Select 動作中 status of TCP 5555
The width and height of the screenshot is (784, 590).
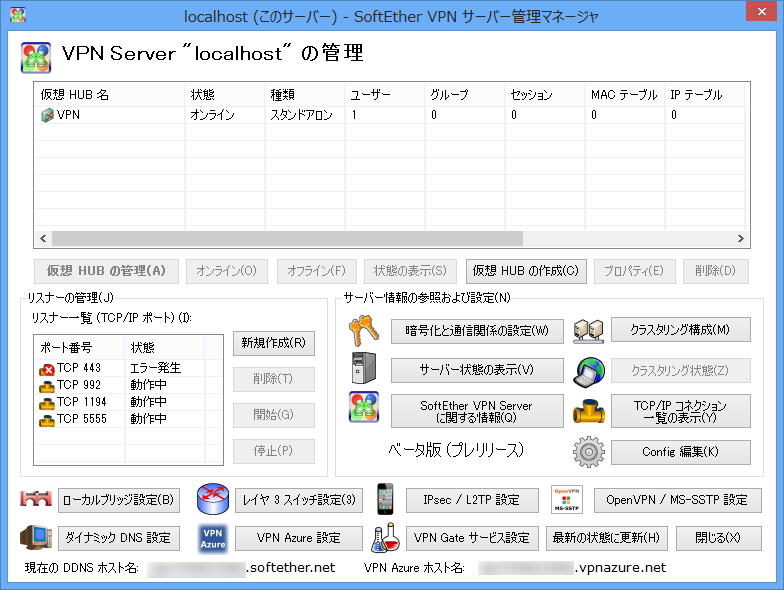148,420
